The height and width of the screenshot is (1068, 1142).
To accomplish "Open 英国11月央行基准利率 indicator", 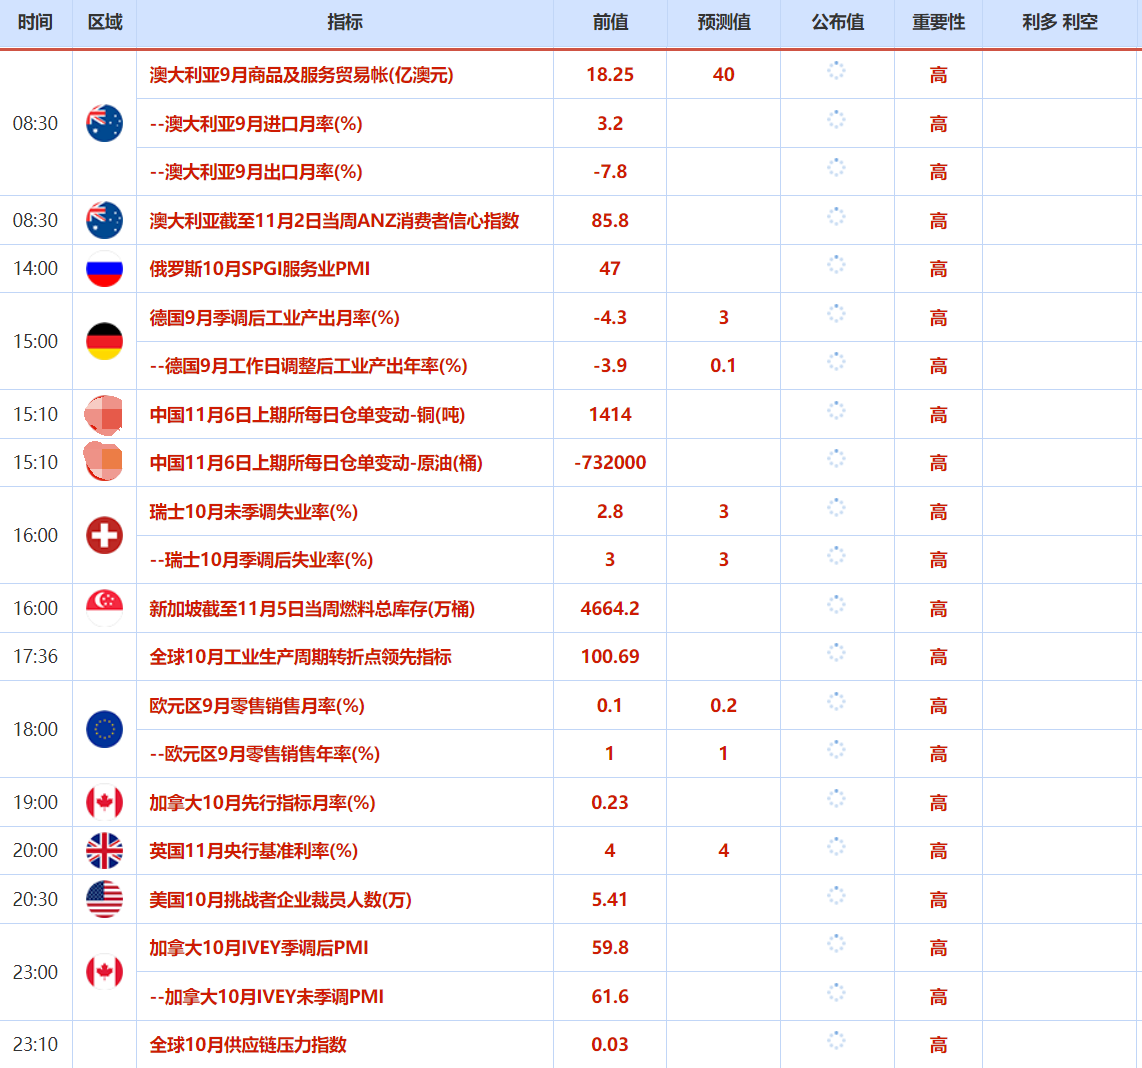I will [253, 851].
